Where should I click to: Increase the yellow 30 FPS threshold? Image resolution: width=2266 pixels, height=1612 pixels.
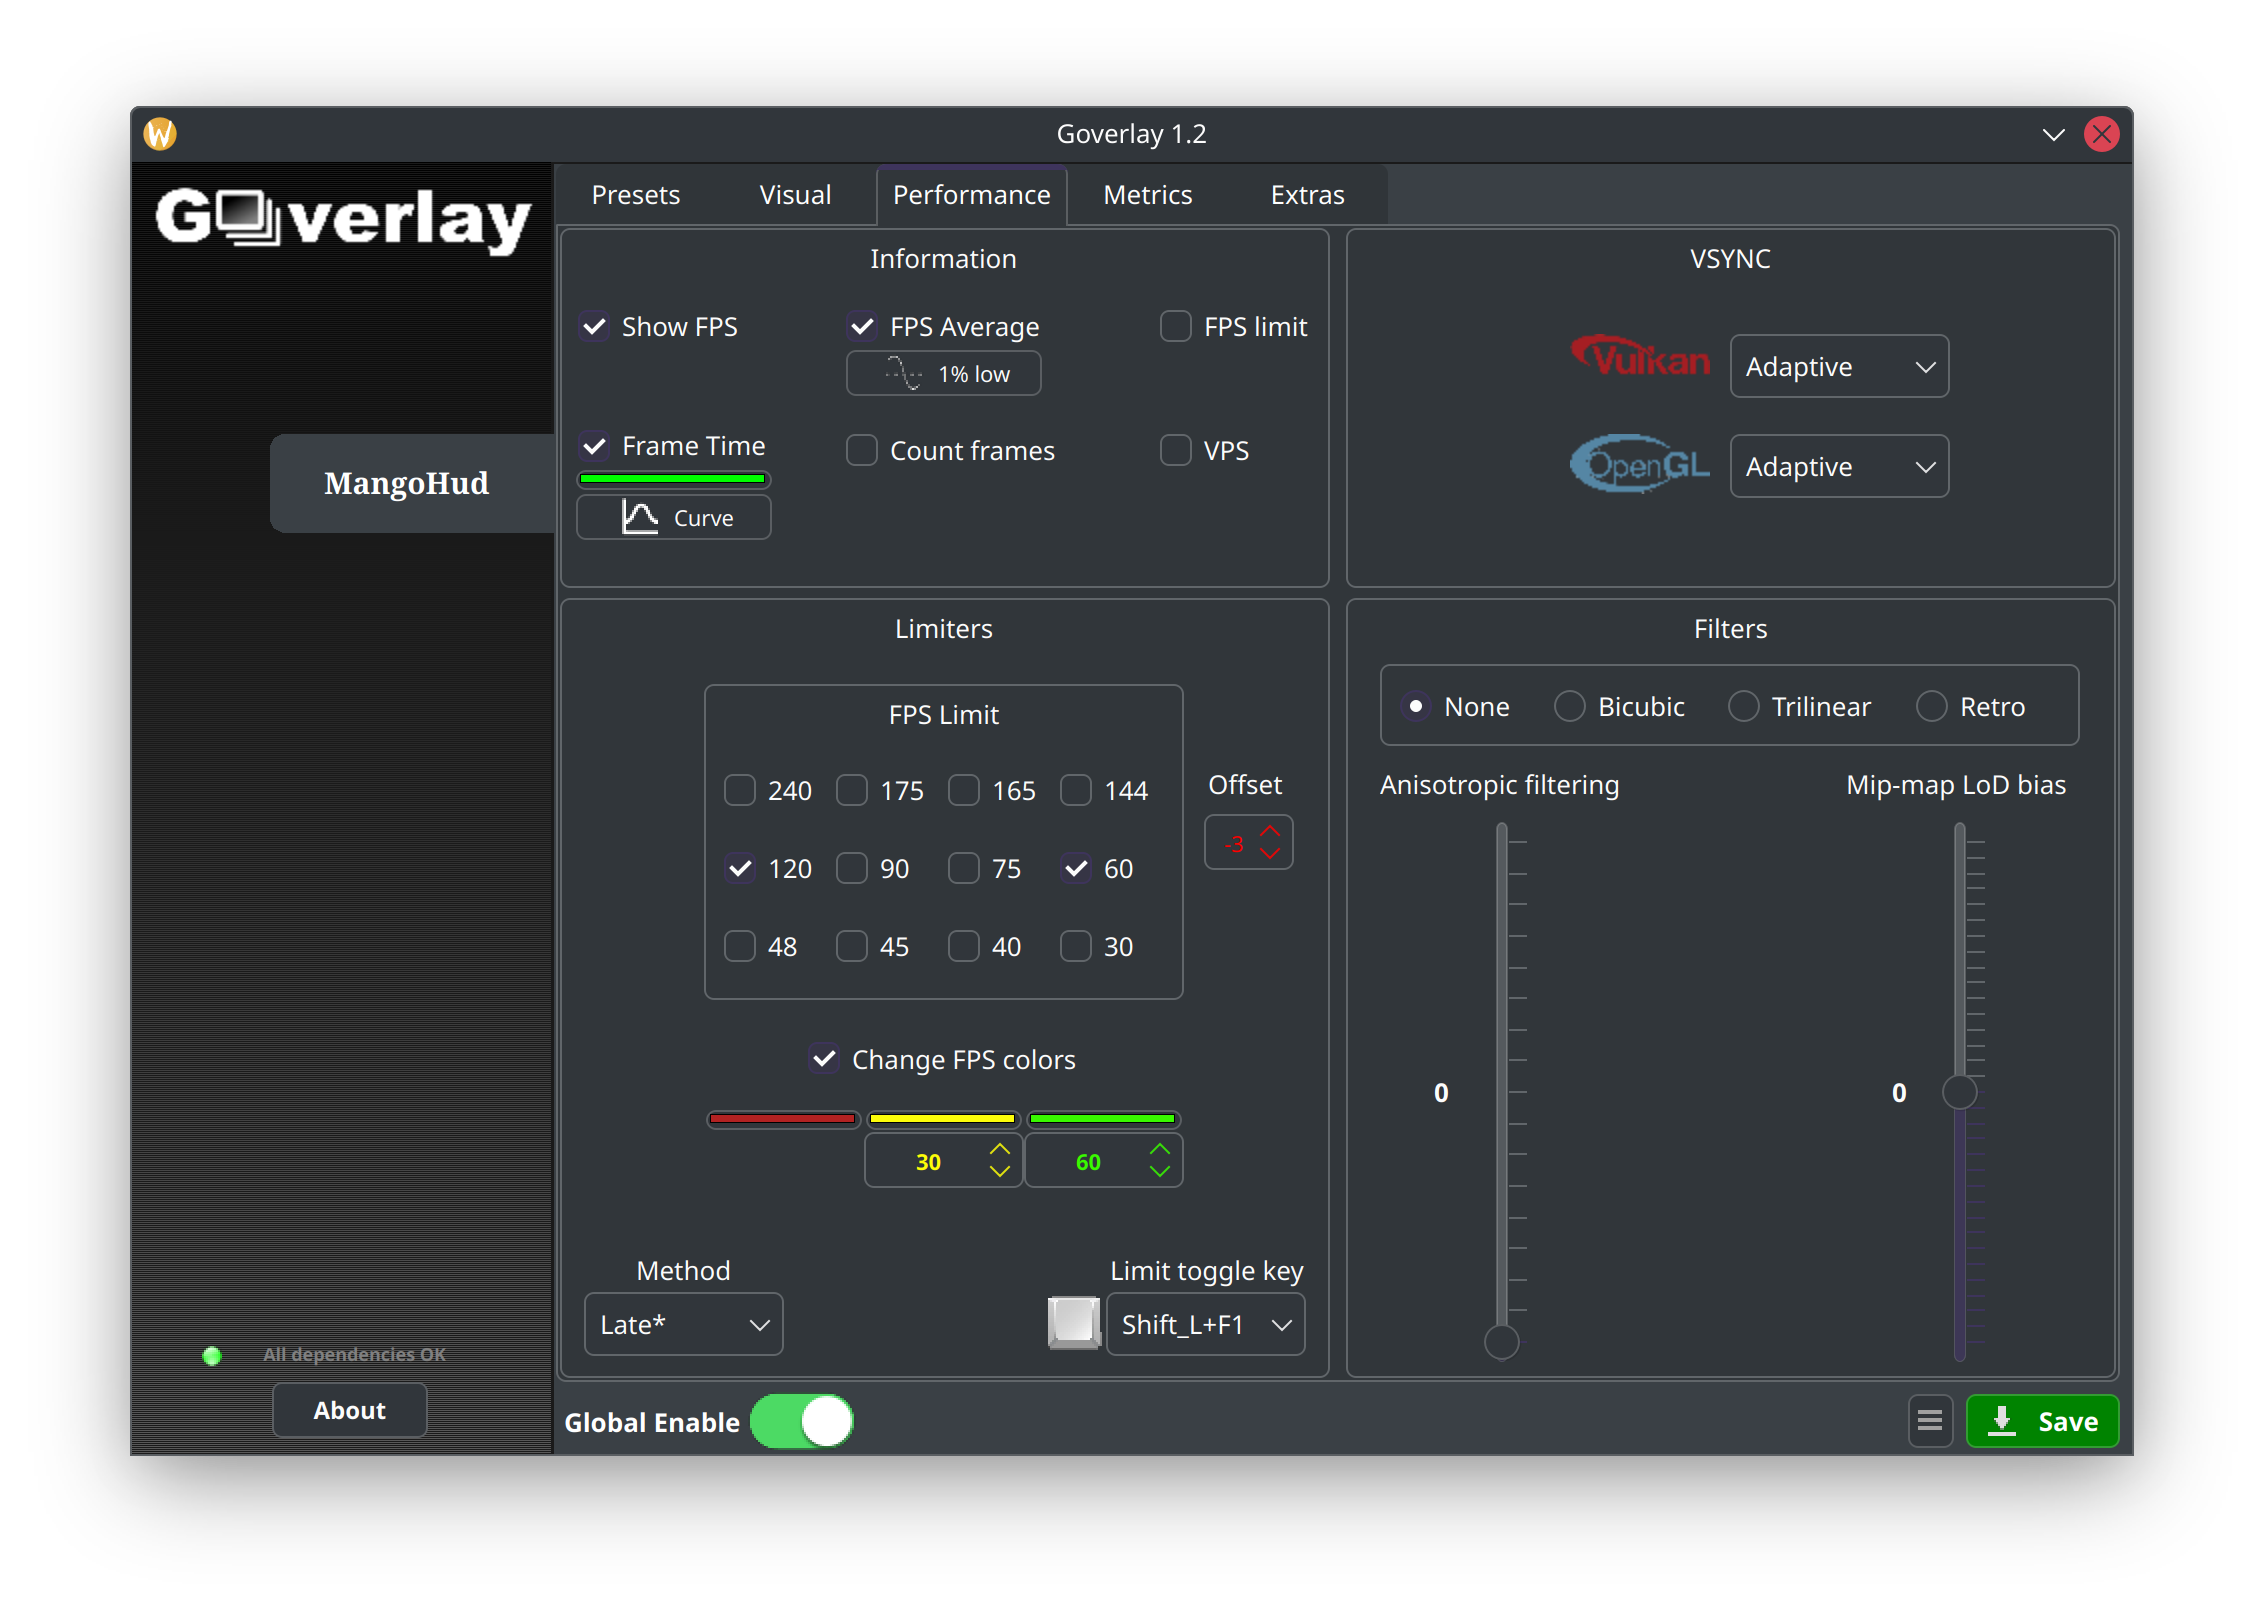click(999, 1149)
